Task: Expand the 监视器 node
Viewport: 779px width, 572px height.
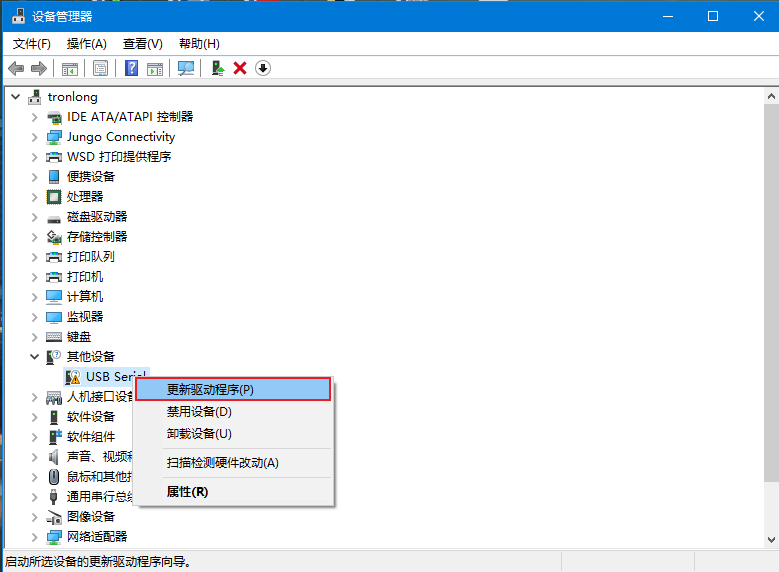Action: point(34,317)
